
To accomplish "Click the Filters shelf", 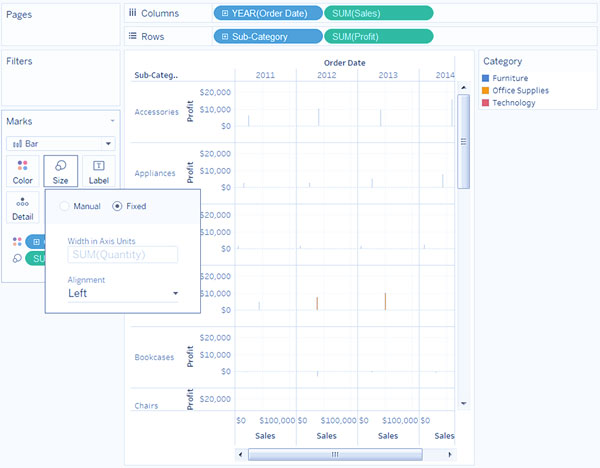I will (61, 78).
